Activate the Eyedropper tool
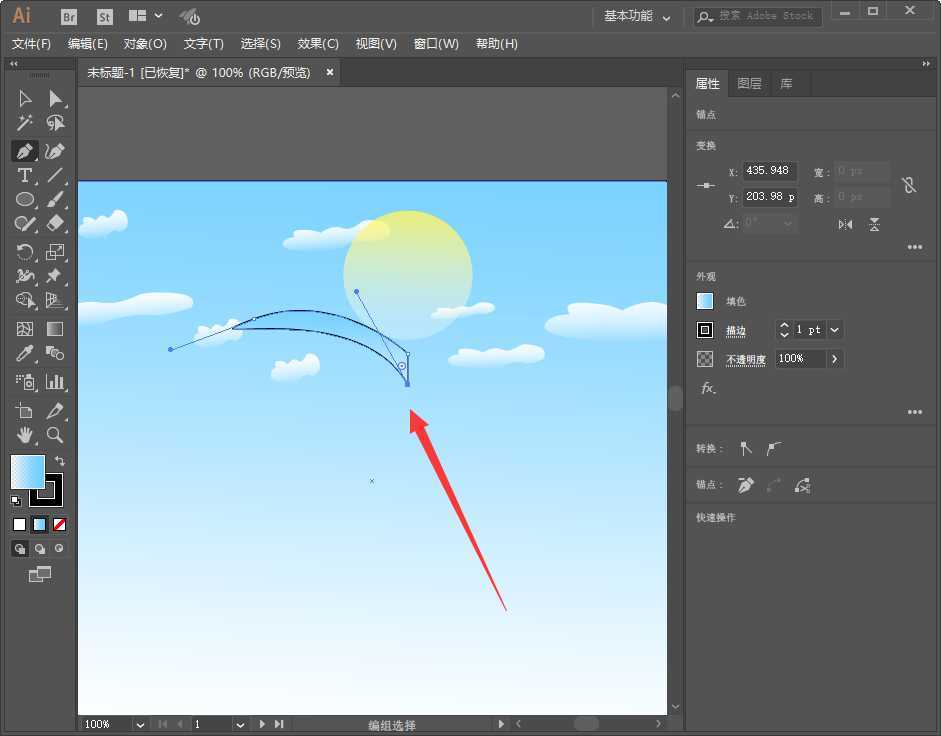 25,352
